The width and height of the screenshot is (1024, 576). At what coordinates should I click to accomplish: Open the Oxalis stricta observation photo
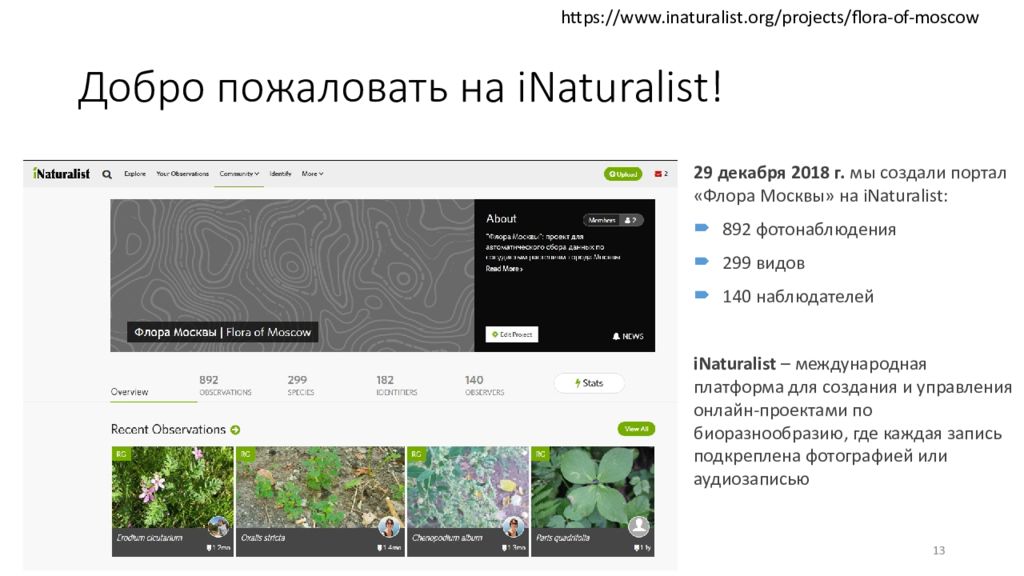click(x=320, y=487)
